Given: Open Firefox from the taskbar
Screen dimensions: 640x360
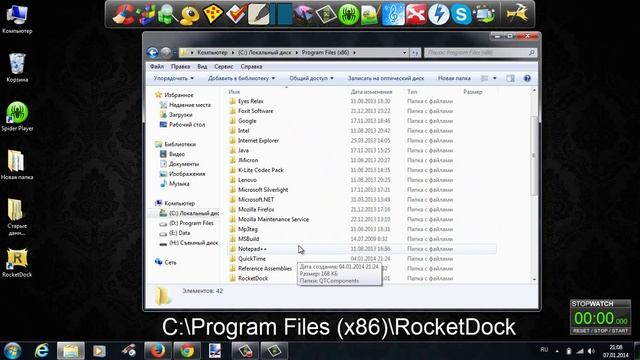Looking at the screenshot, I should coord(158,351).
